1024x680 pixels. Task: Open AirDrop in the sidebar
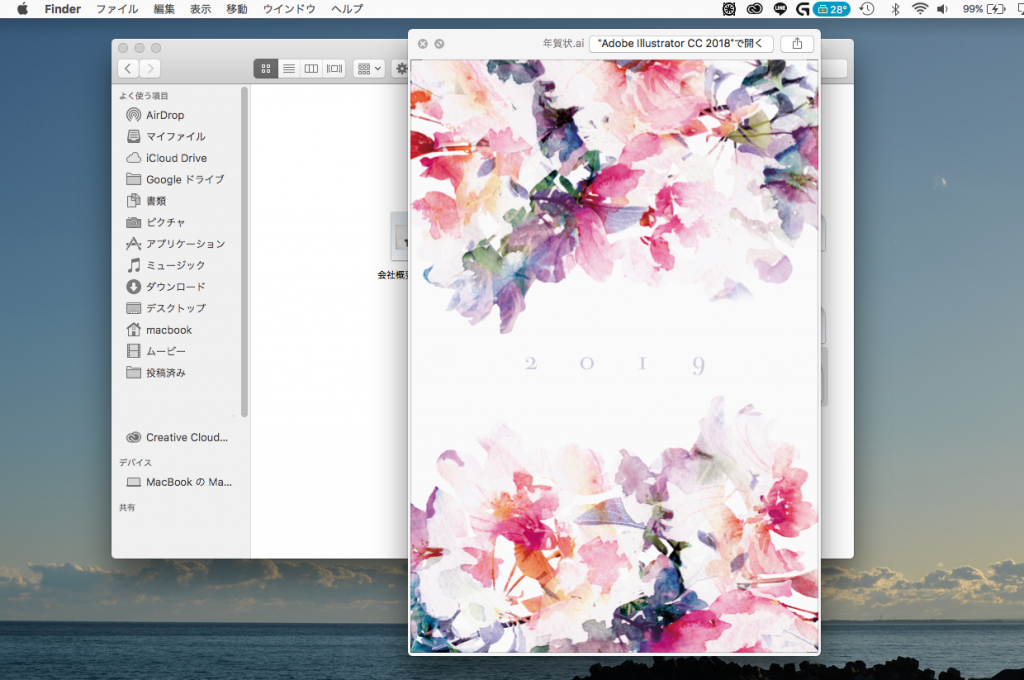[x=165, y=115]
